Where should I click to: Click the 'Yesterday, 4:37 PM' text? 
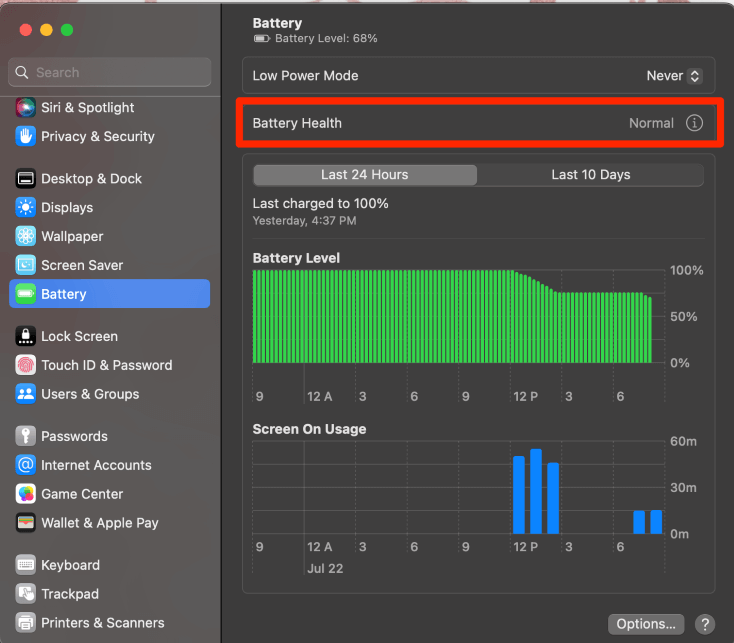304,220
